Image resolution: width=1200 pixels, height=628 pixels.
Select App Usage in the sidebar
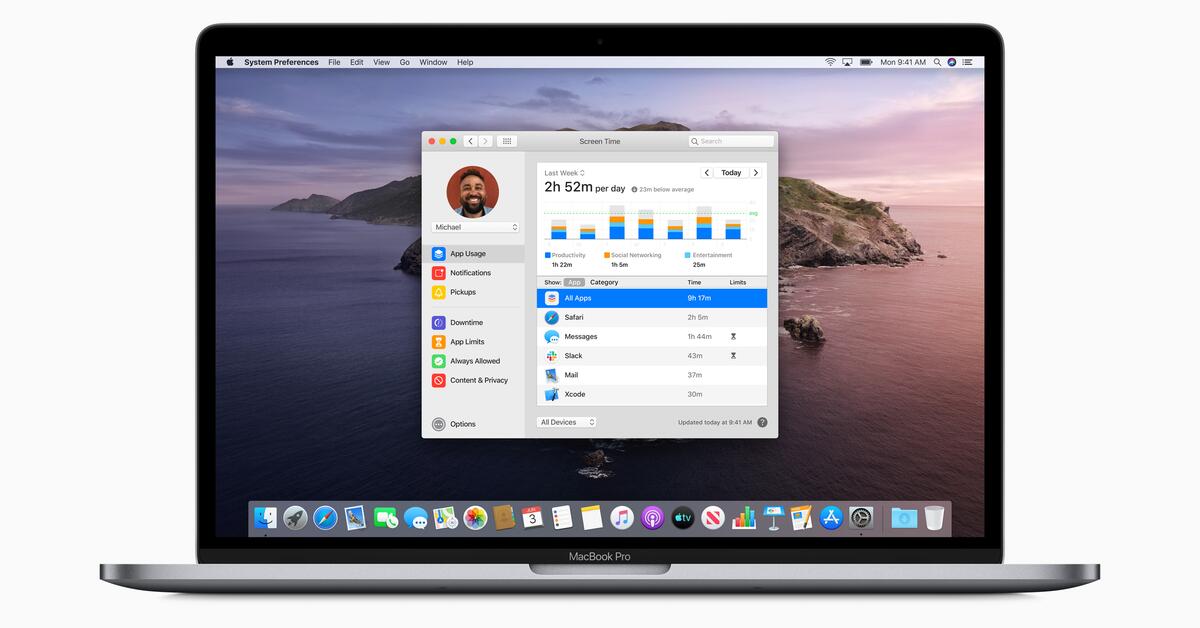coord(470,253)
